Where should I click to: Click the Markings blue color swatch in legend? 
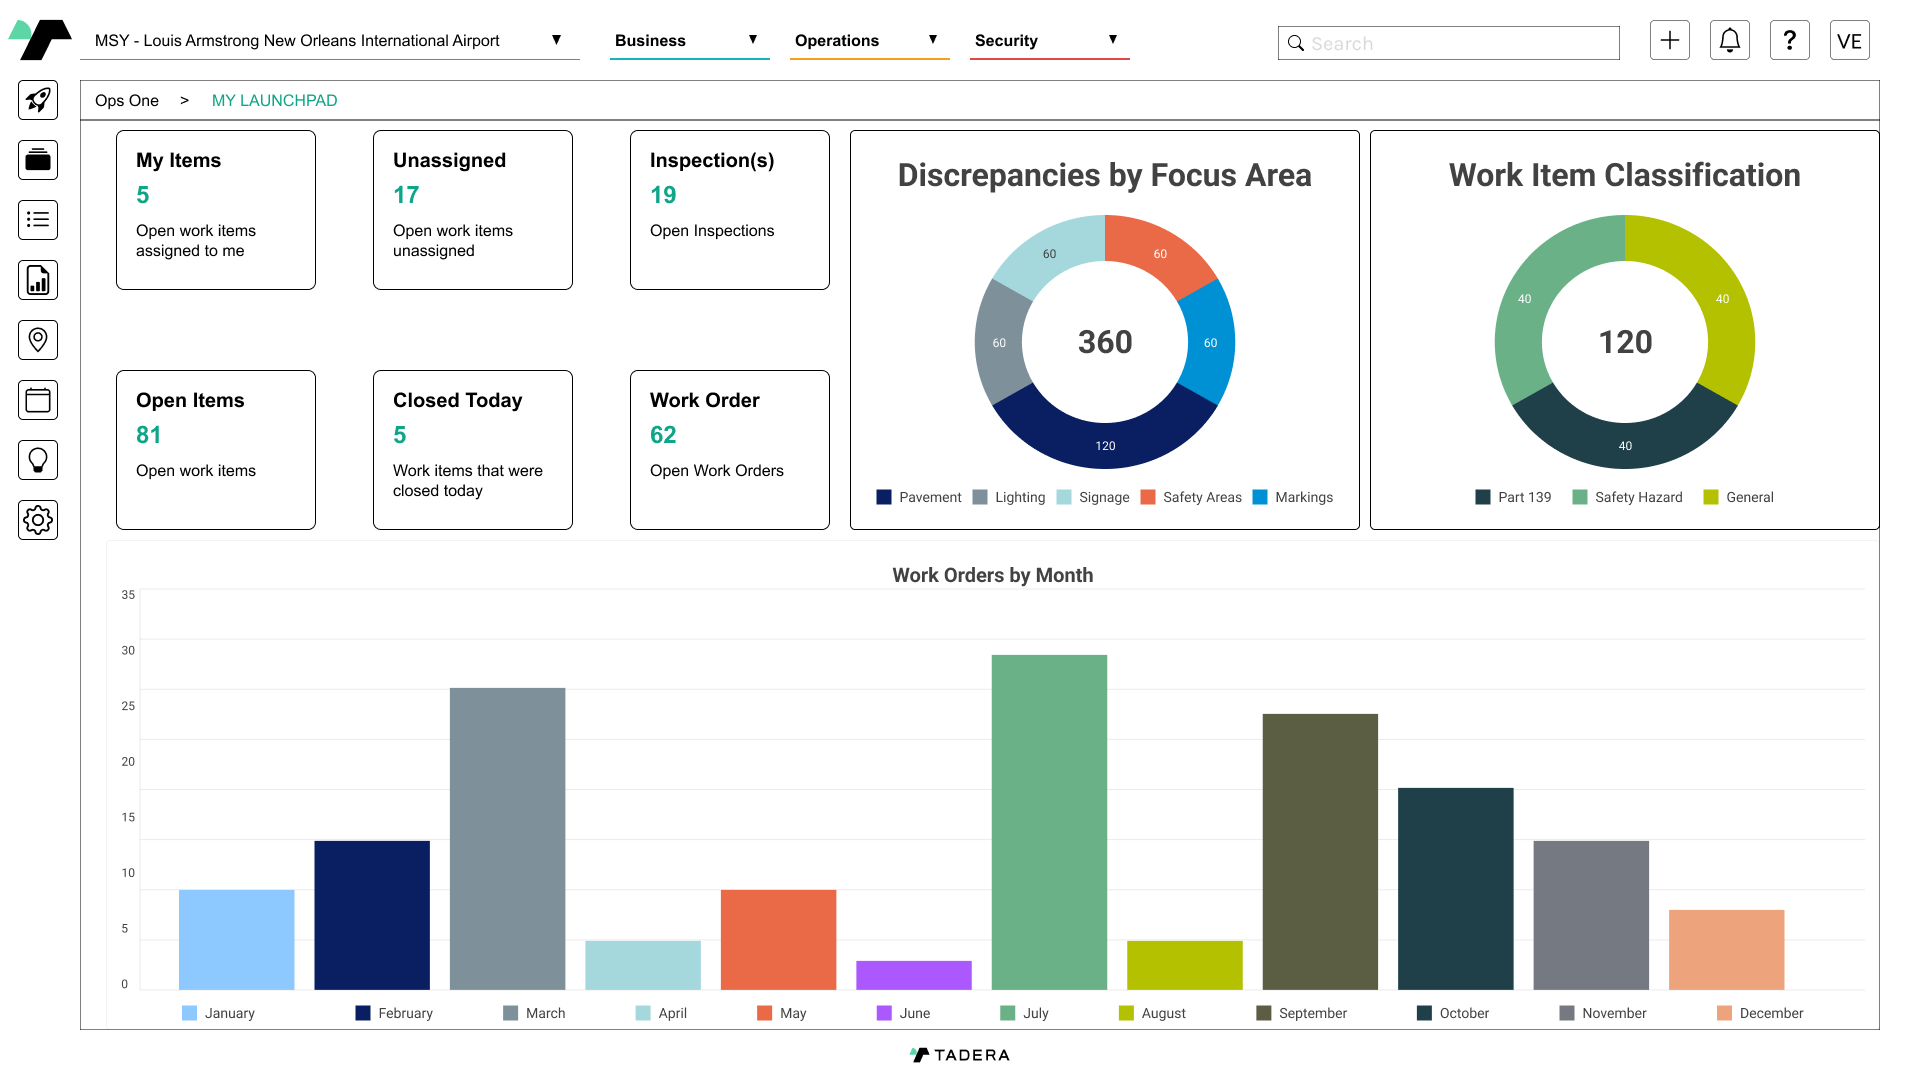1262,497
